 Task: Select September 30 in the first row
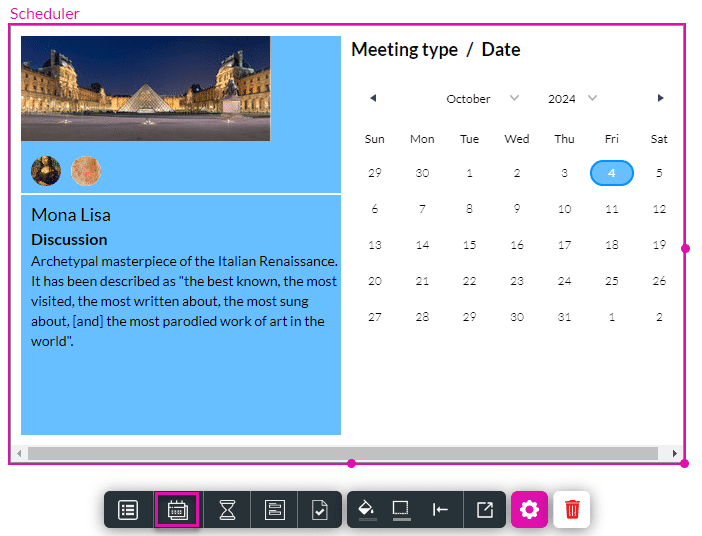coord(422,173)
